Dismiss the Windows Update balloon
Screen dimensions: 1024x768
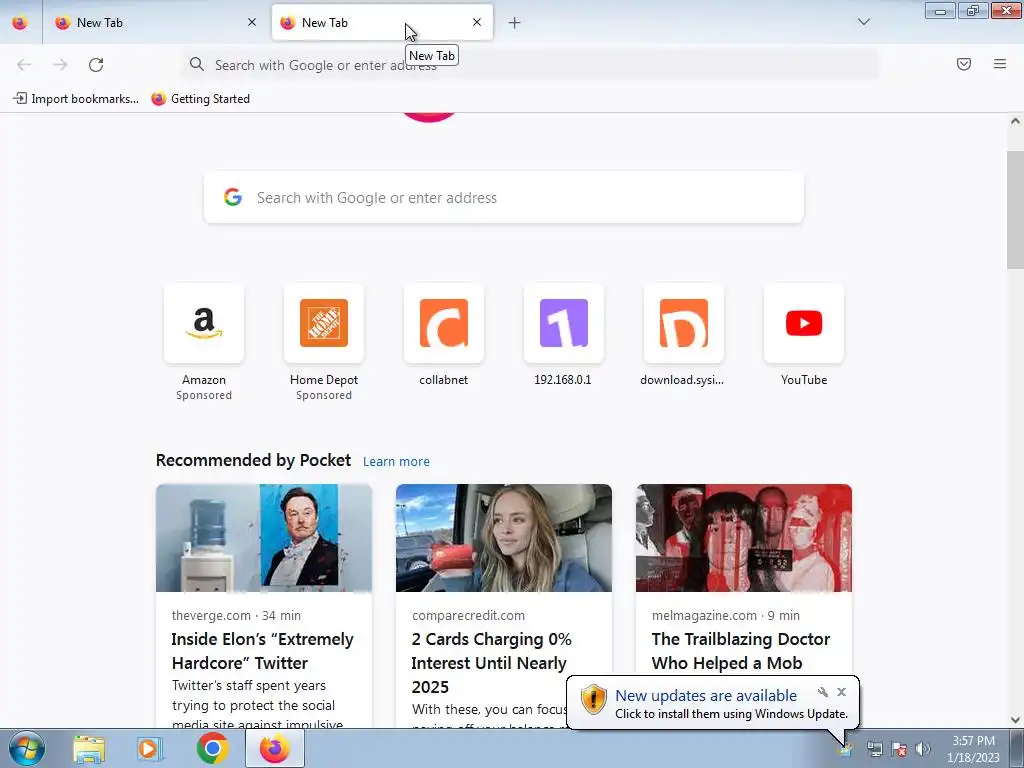tap(841, 692)
